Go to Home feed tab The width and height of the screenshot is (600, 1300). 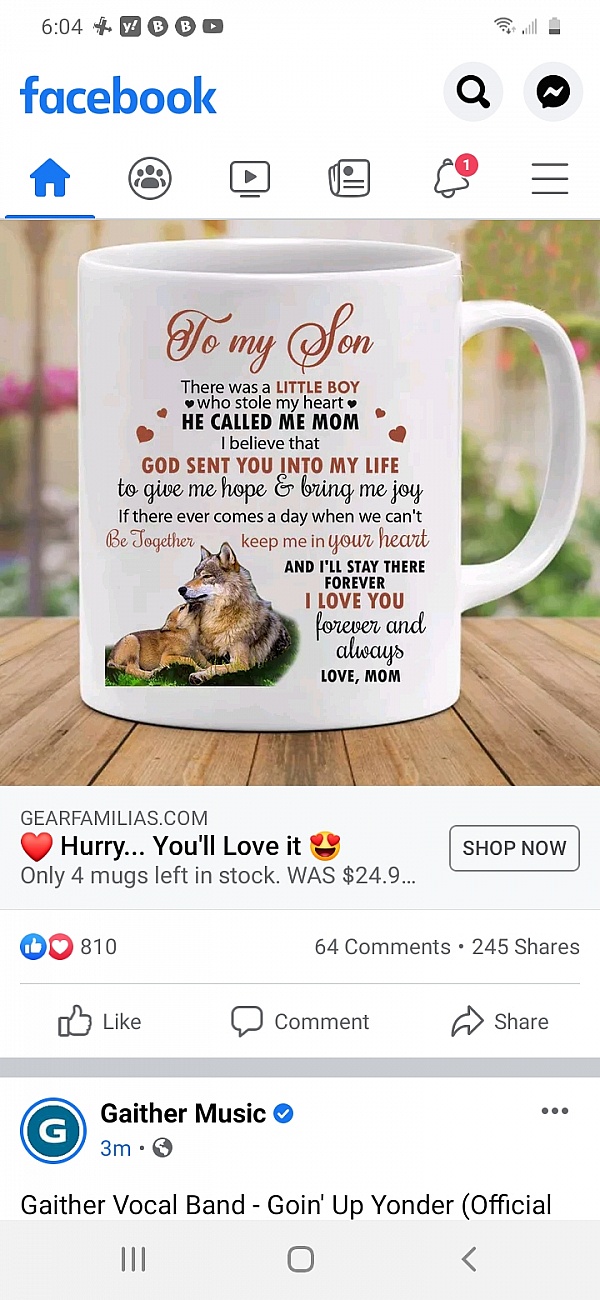50,179
